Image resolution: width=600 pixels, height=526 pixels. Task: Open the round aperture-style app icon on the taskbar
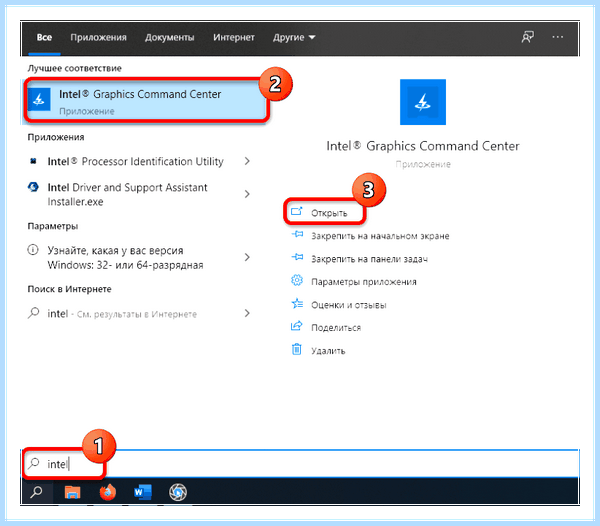(178, 492)
